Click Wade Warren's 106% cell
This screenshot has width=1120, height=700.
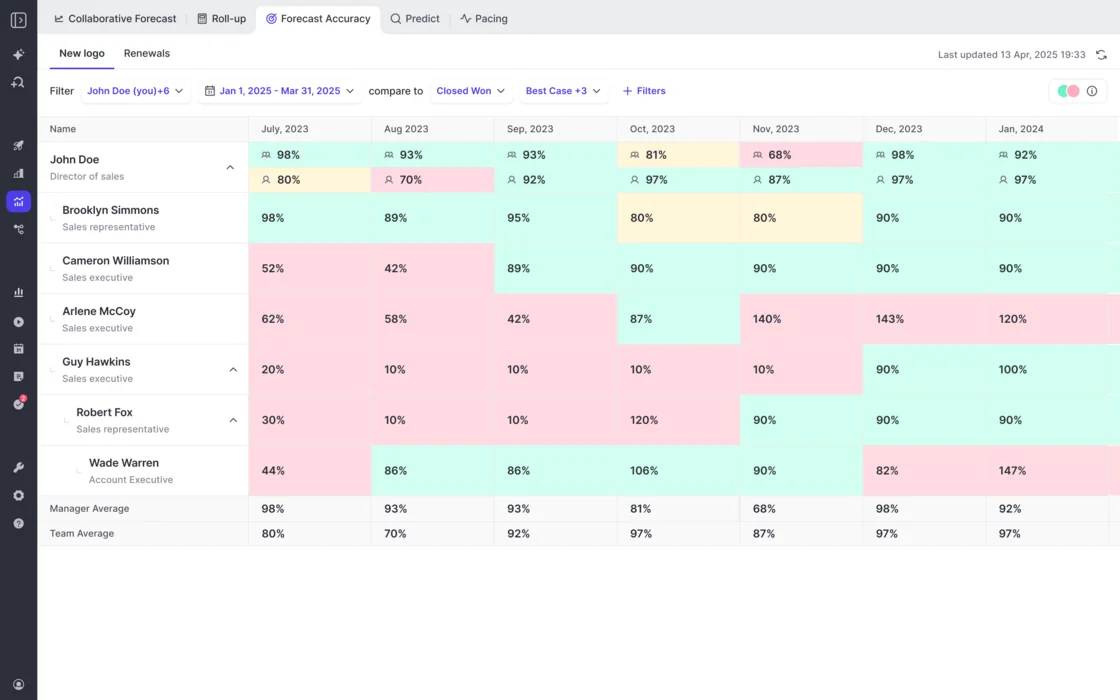[678, 471]
